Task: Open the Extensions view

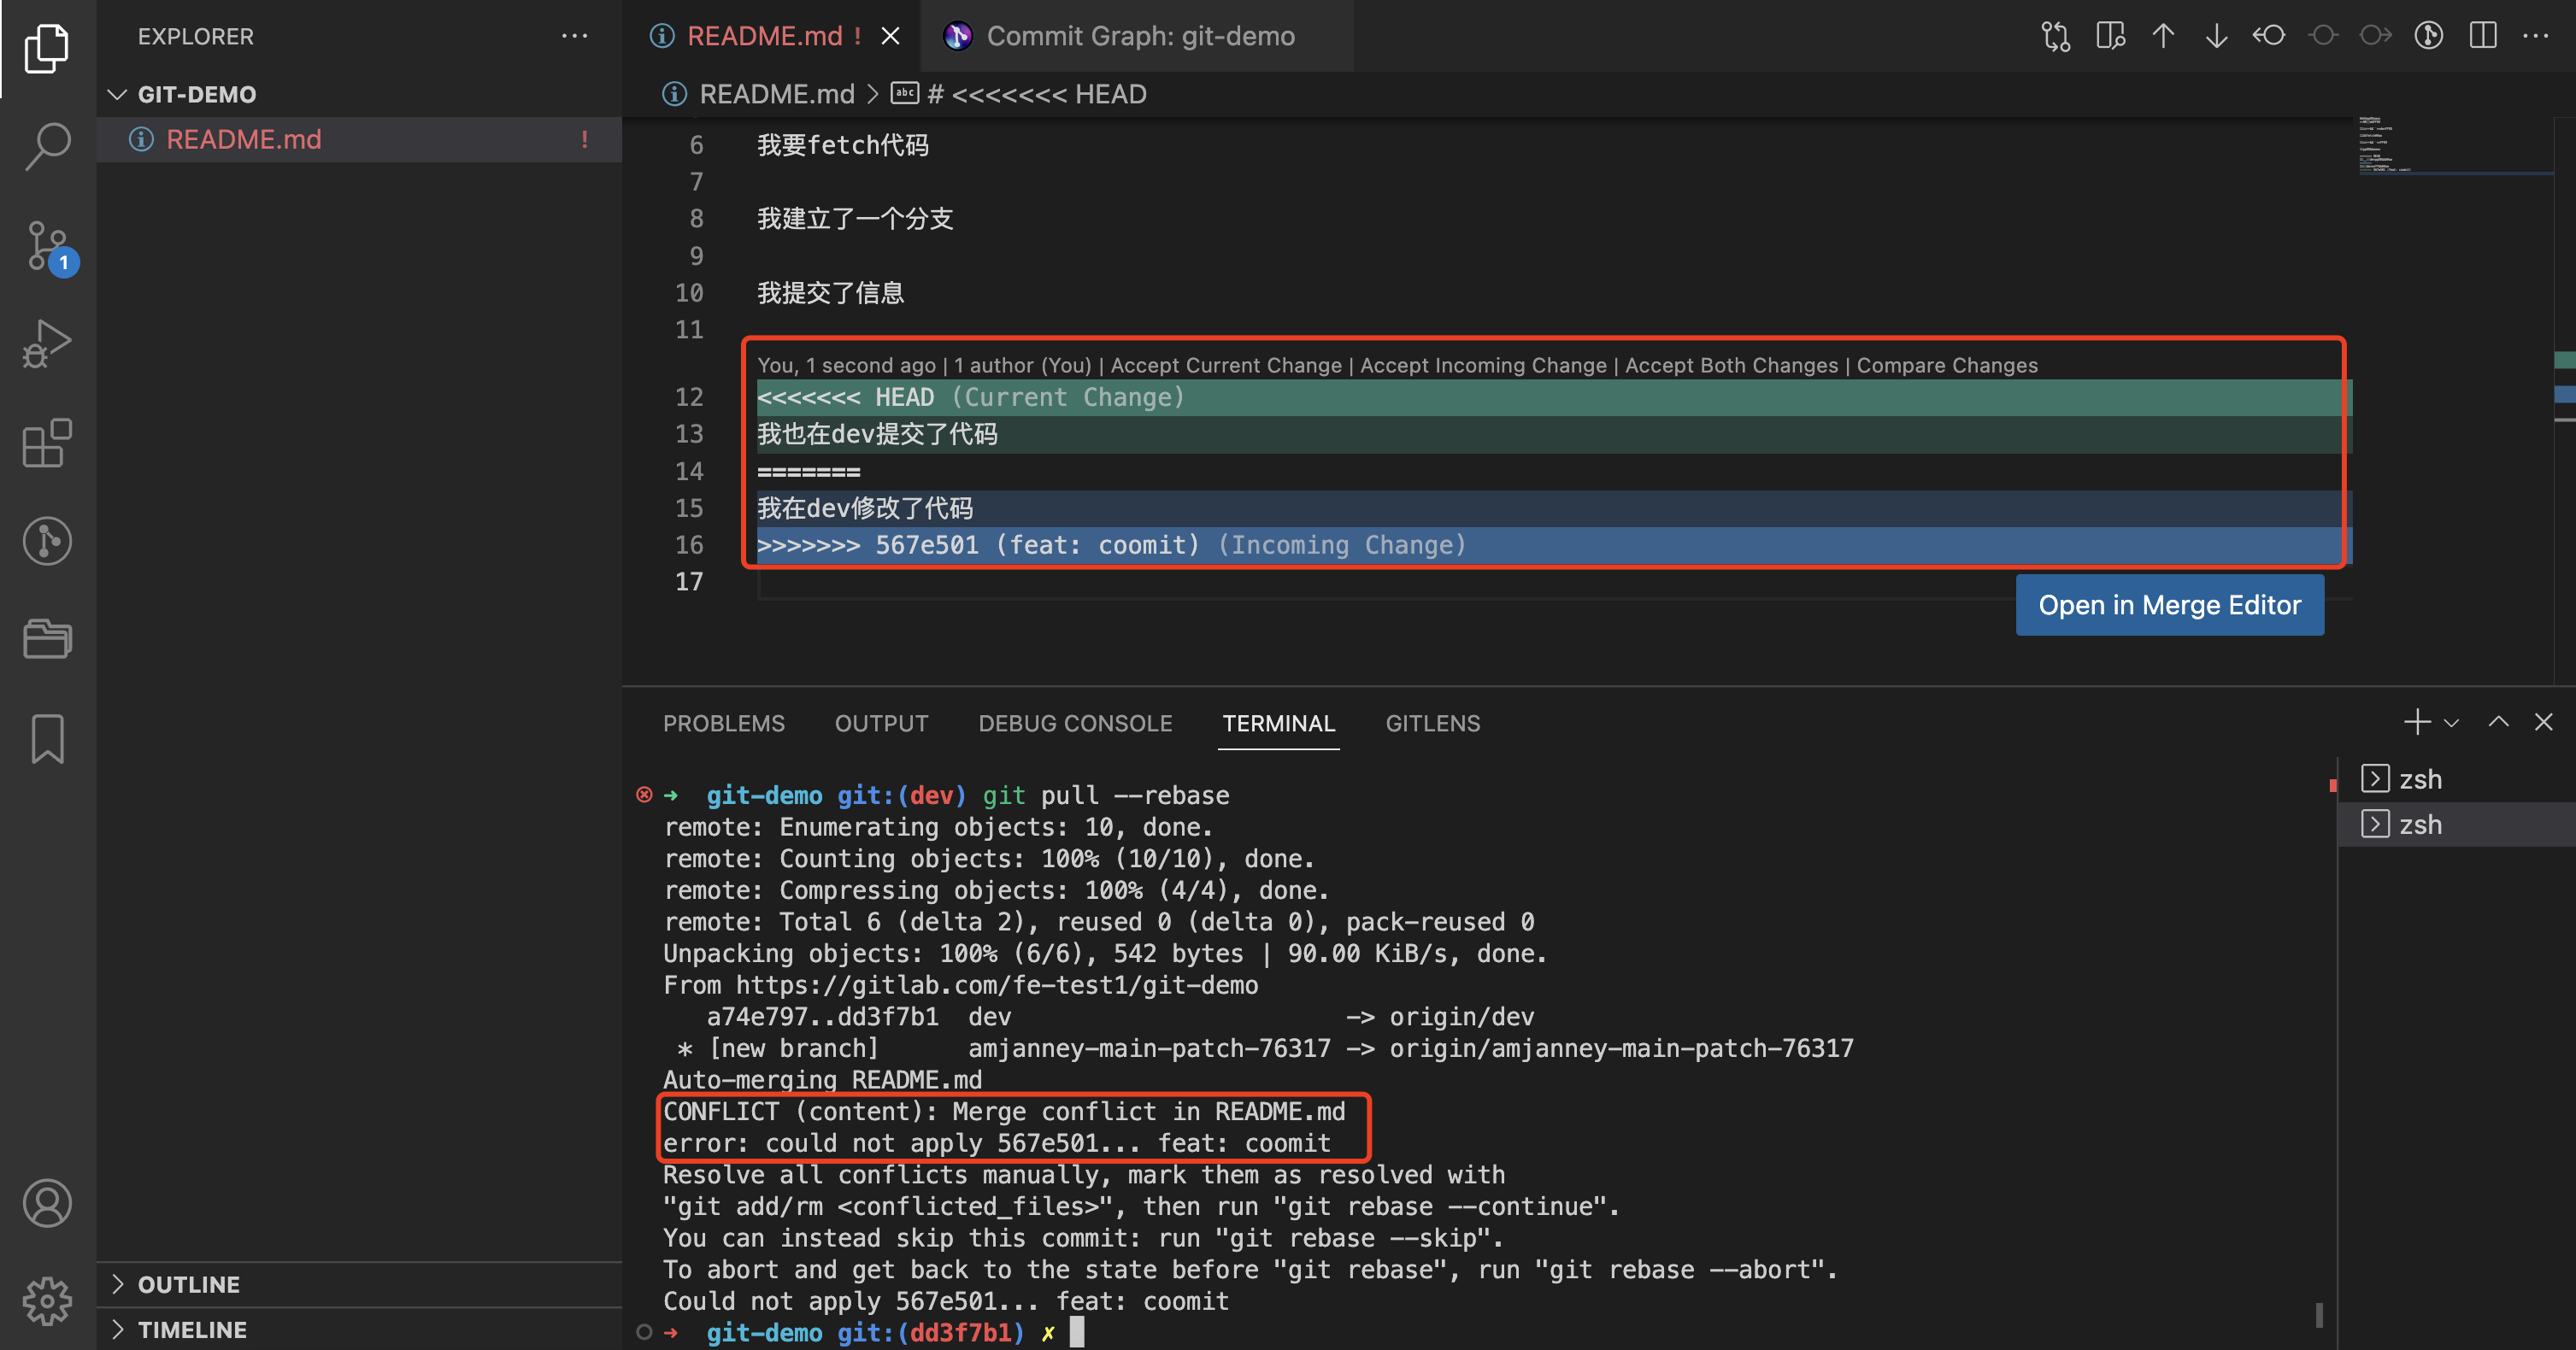Action: click(47, 443)
